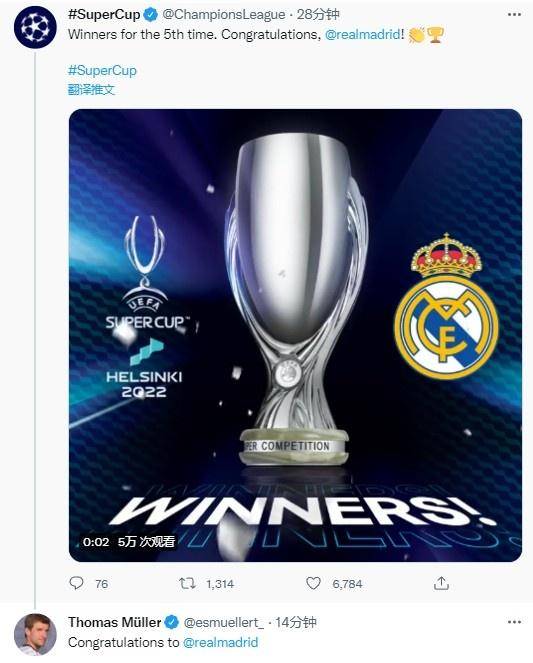The height and width of the screenshot is (663, 533).
Task: Click Thomas Müller's profile picture
Action: pyautogui.click(x=35, y=634)
